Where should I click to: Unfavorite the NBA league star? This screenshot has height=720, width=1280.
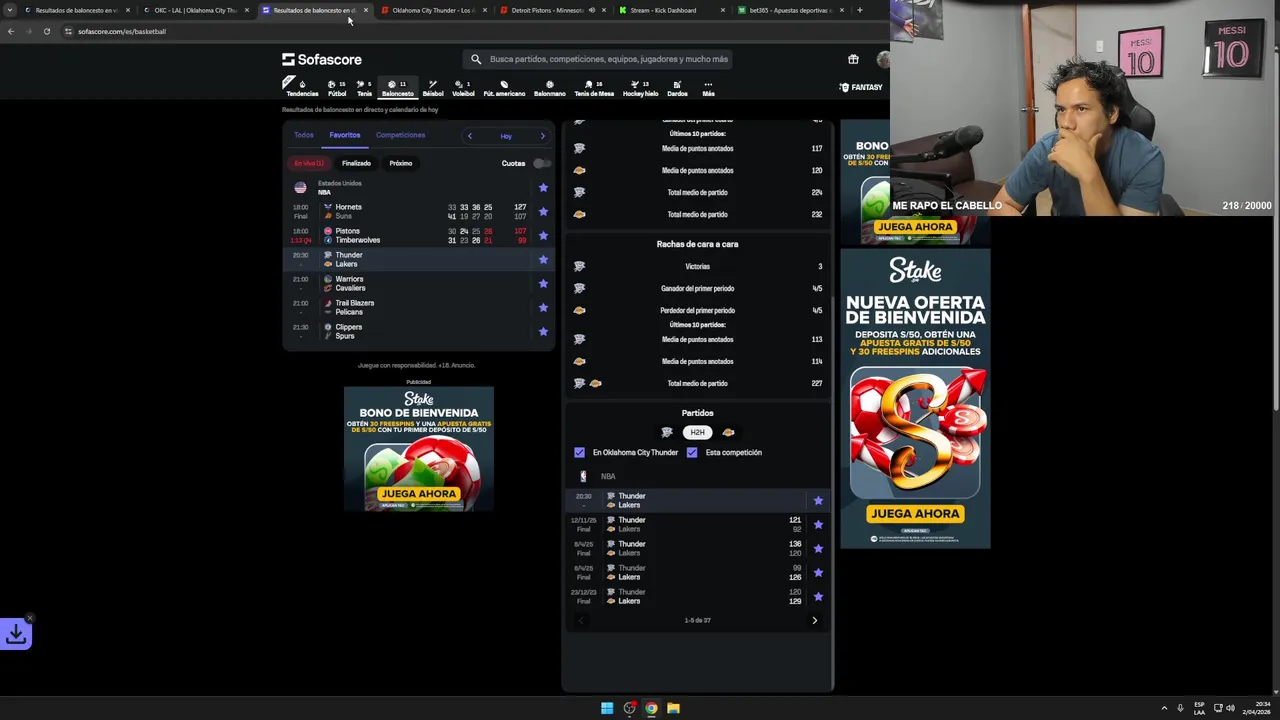tap(543, 187)
